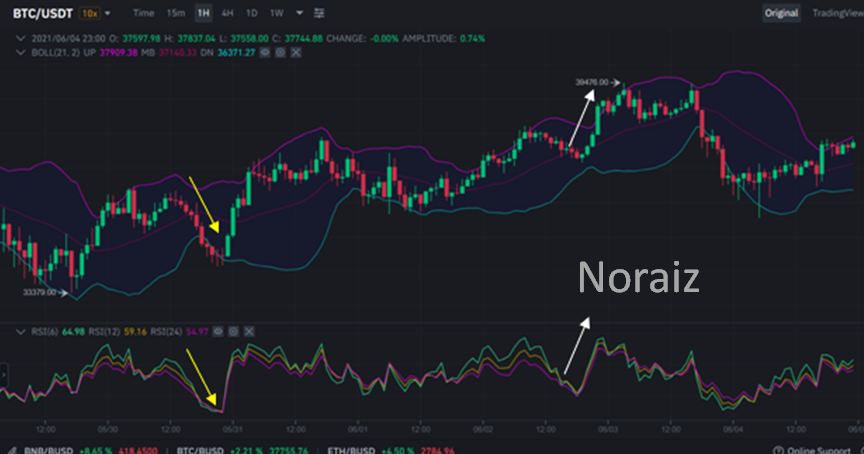Select the 1H interval

pos(203,13)
